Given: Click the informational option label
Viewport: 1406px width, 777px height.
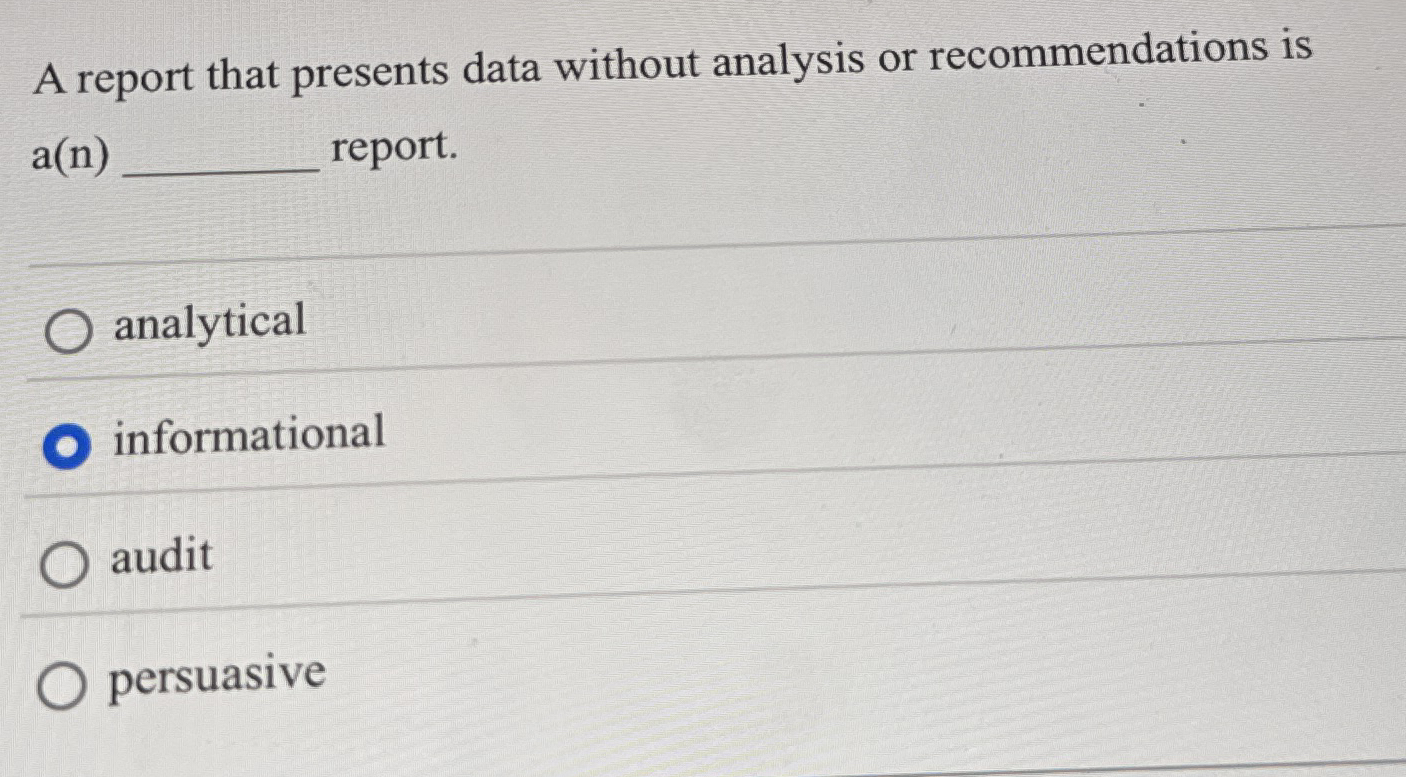Looking at the screenshot, I should click(248, 436).
